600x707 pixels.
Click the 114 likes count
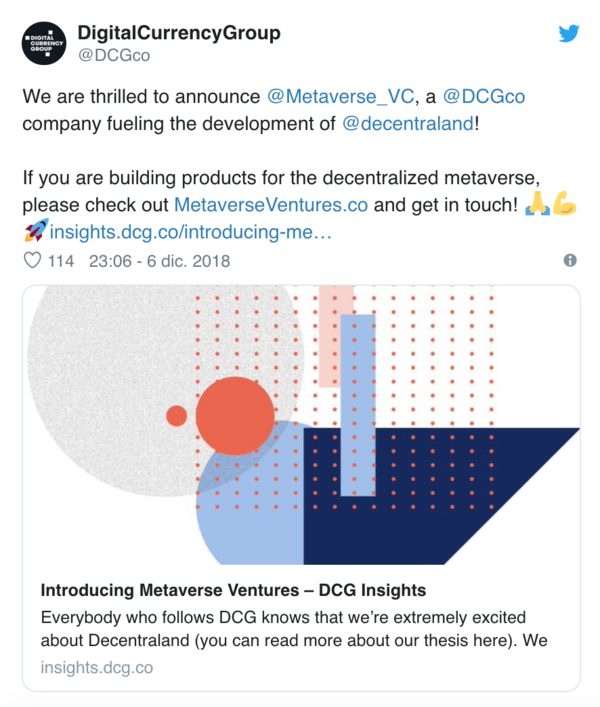pyautogui.click(x=61, y=261)
